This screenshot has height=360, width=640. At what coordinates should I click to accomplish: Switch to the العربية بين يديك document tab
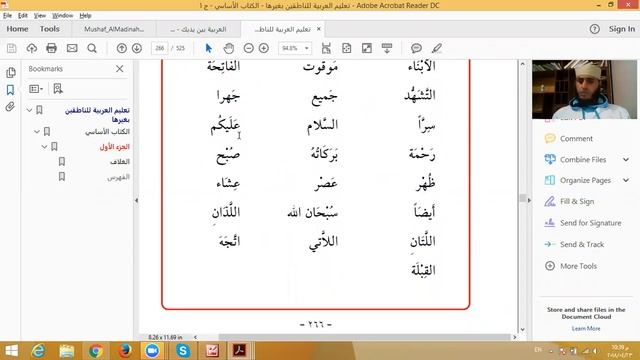point(198,29)
